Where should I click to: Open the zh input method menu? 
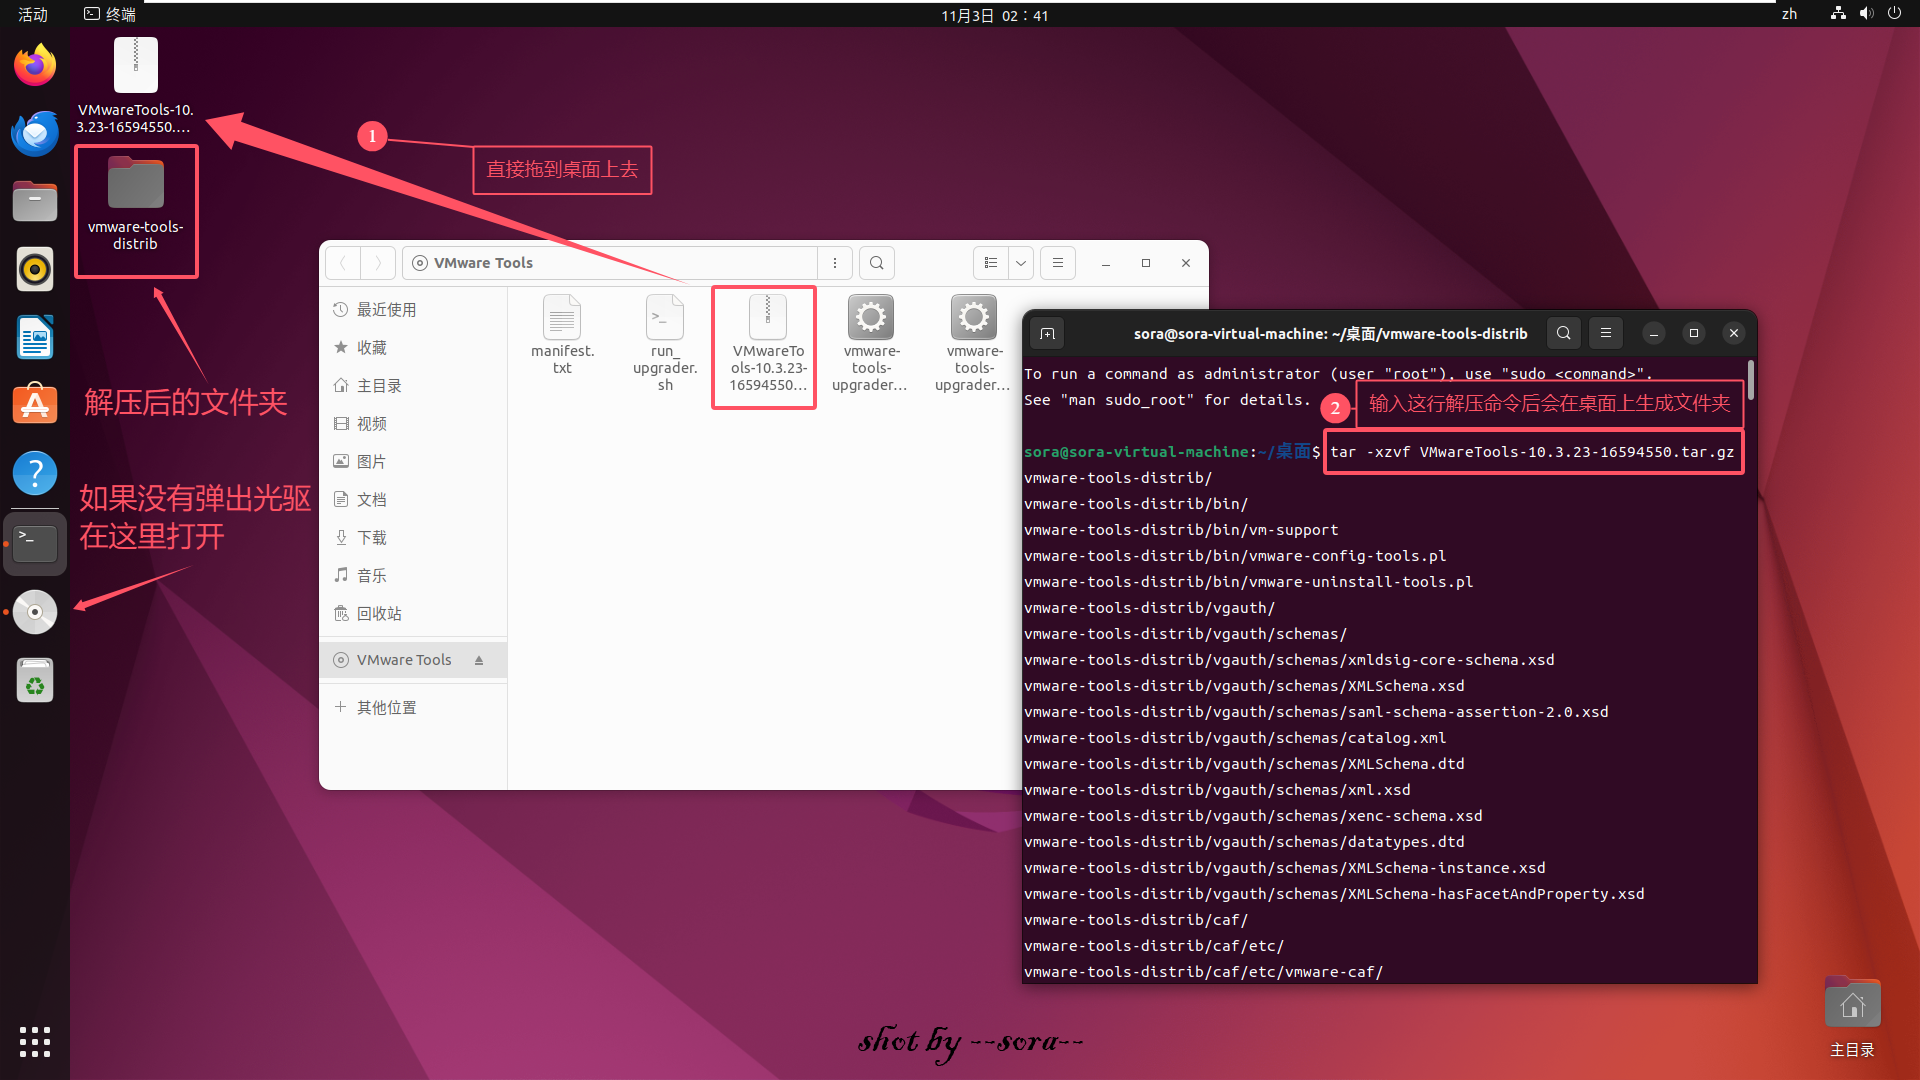point(1789,14)
